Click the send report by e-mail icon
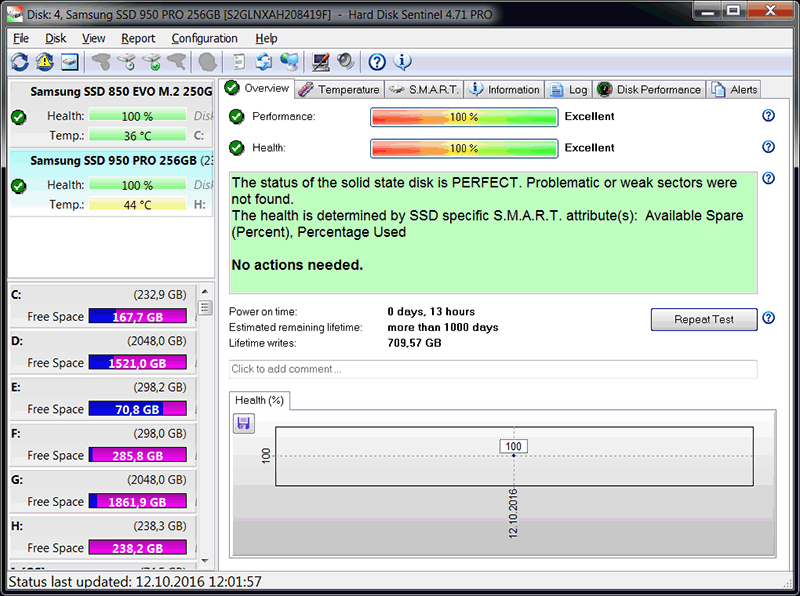This screenshot has height=596, width=800. tap(264, 62)
